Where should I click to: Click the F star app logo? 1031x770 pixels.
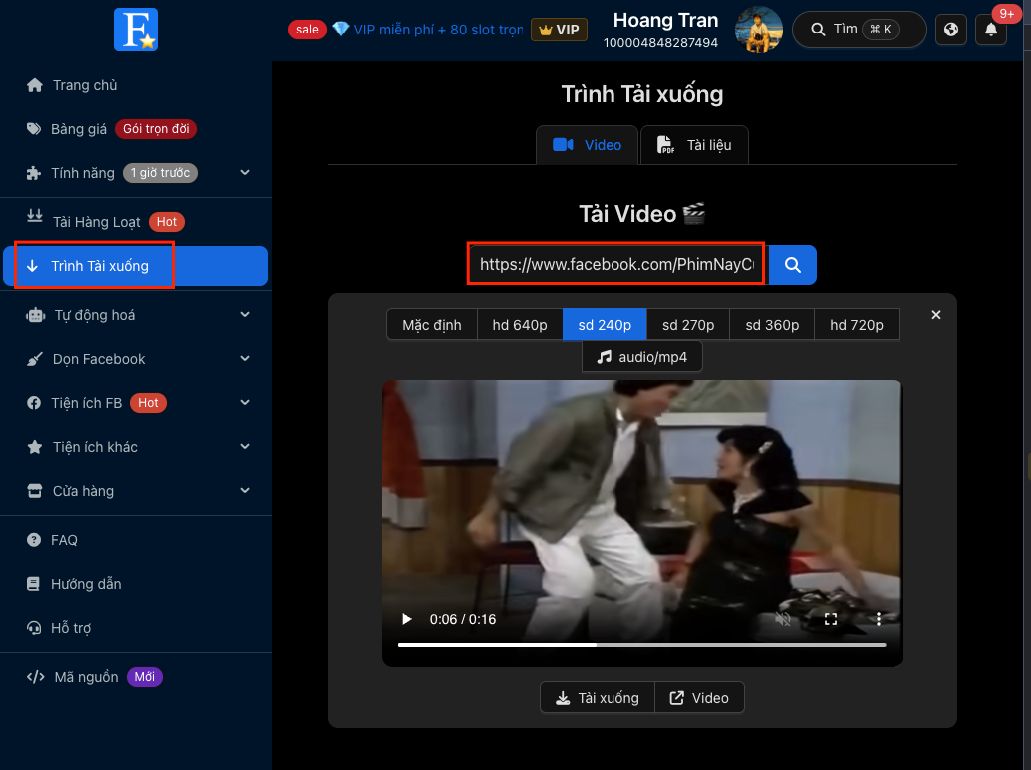tap(135, 30)
